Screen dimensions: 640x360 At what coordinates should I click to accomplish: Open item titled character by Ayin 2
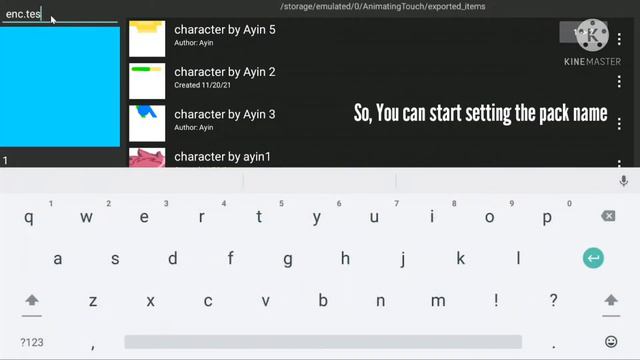point(224,72)
